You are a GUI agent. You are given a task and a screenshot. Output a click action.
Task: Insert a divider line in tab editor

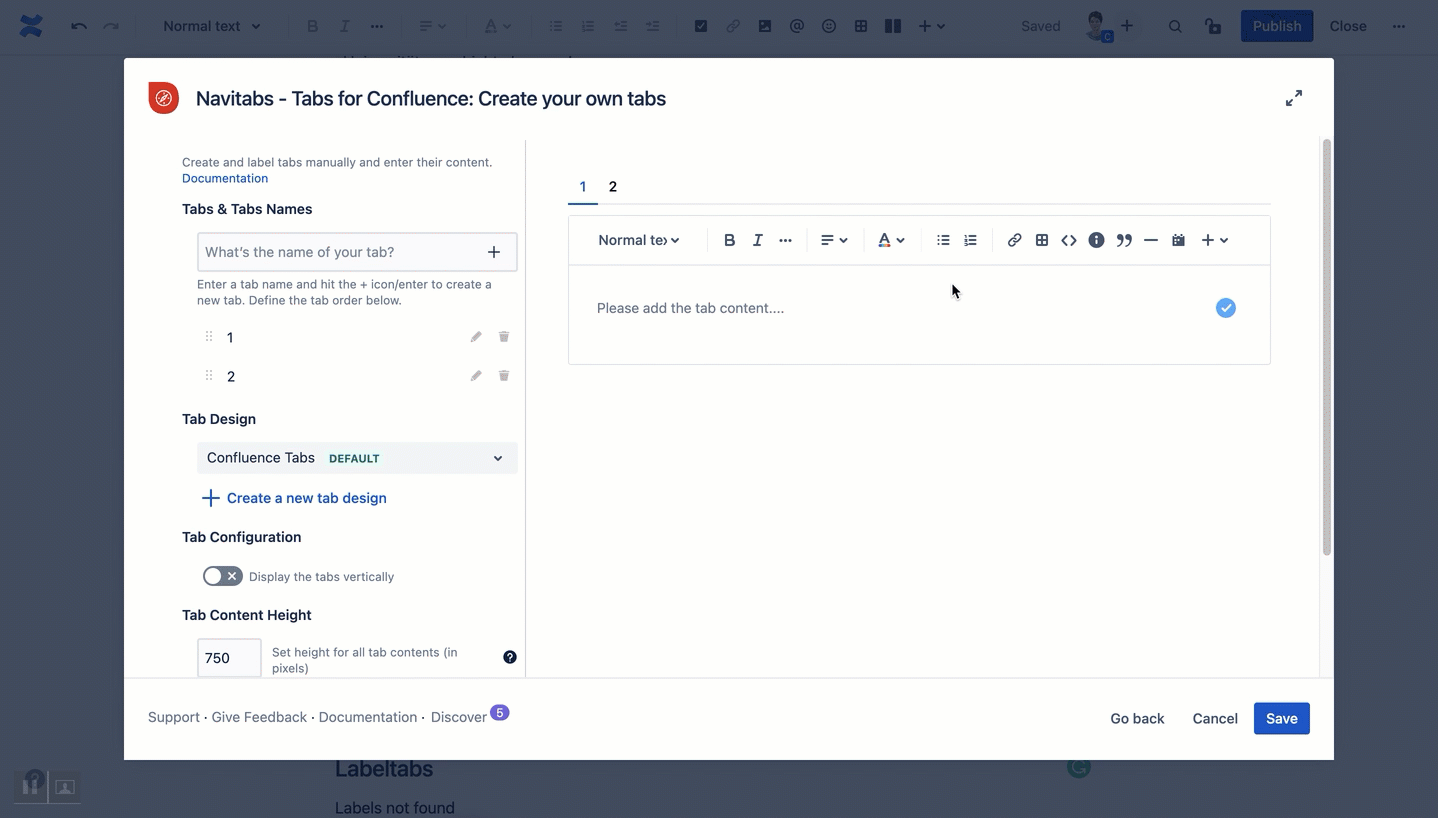coord(1151,240)
